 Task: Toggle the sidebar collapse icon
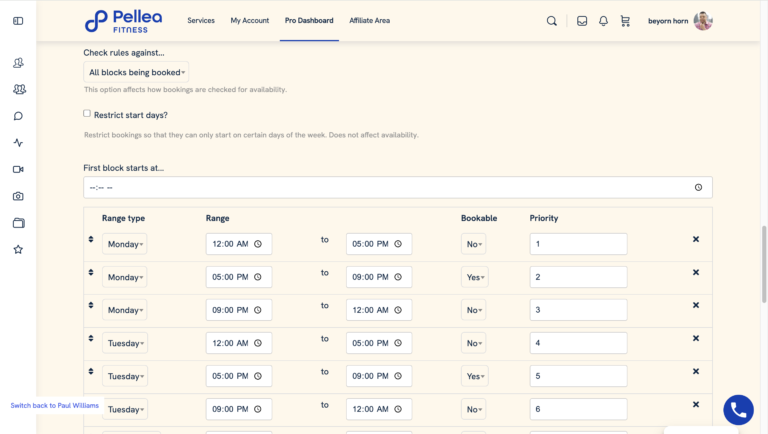tap(18, 21)
